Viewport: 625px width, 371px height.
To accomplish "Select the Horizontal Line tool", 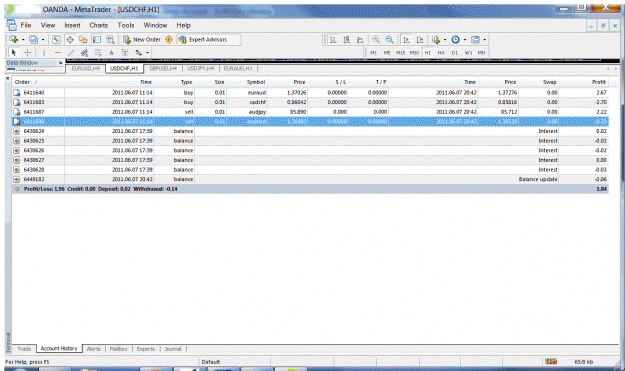I will coord(58,53).
